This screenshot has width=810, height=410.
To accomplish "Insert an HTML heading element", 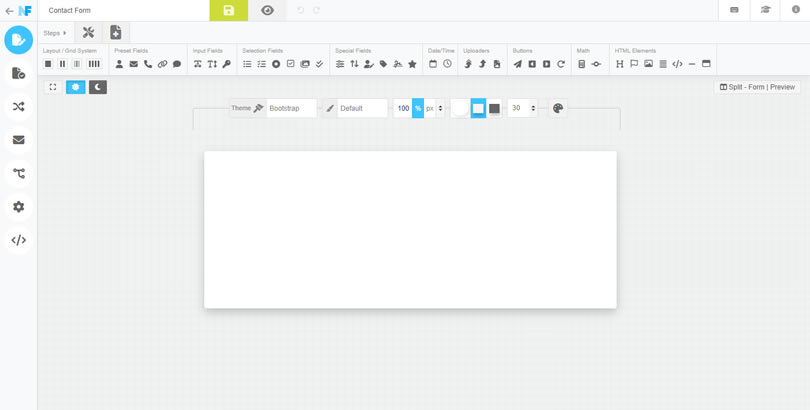I will point(620,64).
